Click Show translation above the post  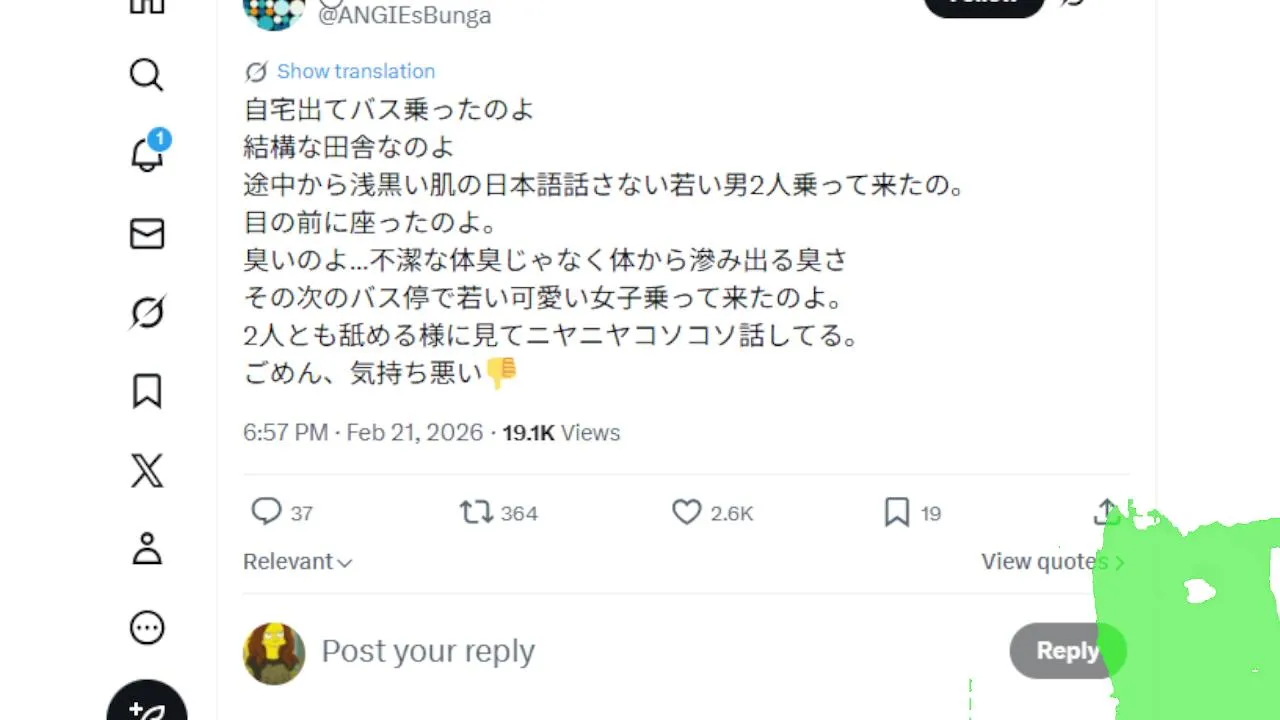tap(355, 71)
